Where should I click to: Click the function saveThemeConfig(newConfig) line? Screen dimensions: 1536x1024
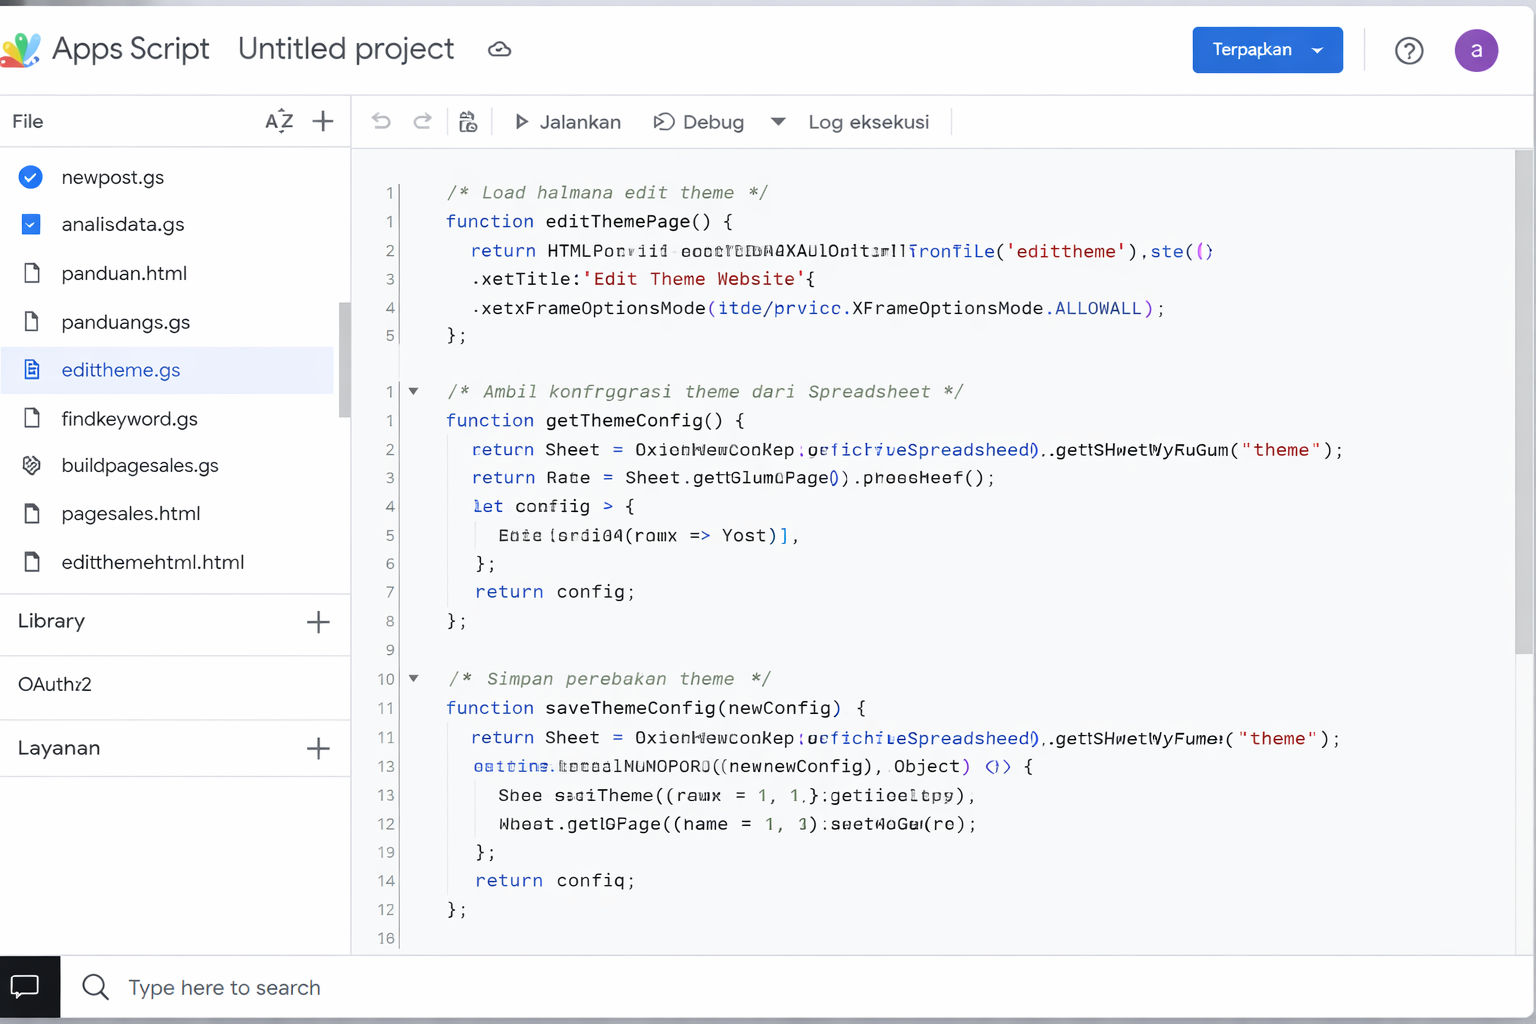[656, 707]
